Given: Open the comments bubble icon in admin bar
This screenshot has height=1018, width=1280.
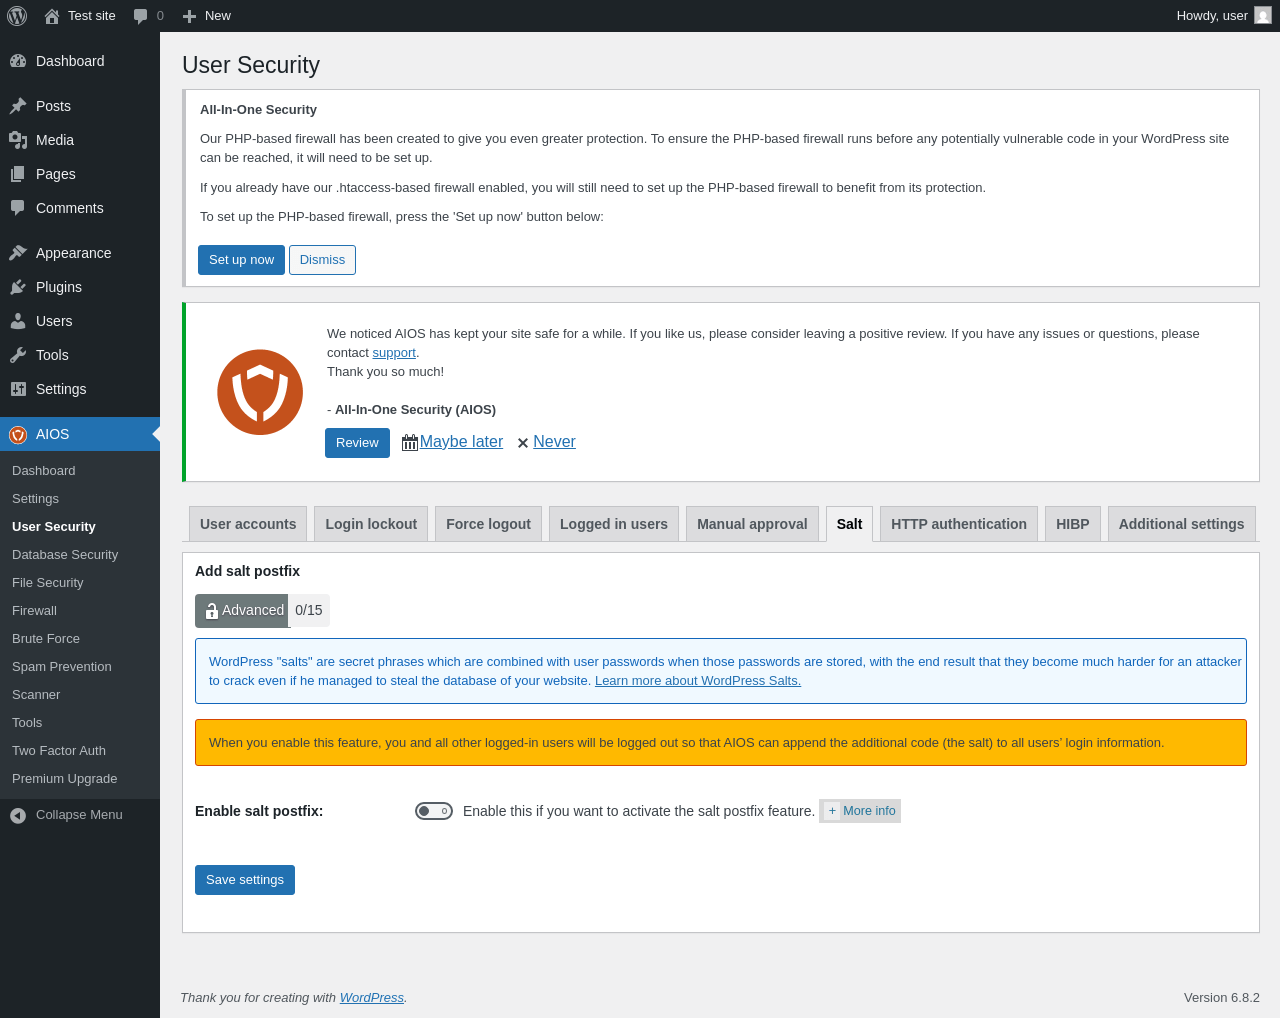Looking at the screenshot, I should pos(141,16).
